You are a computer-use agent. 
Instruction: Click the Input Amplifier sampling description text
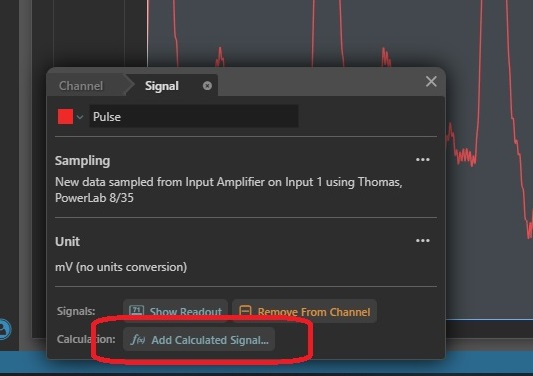click(x=228, y=190)
